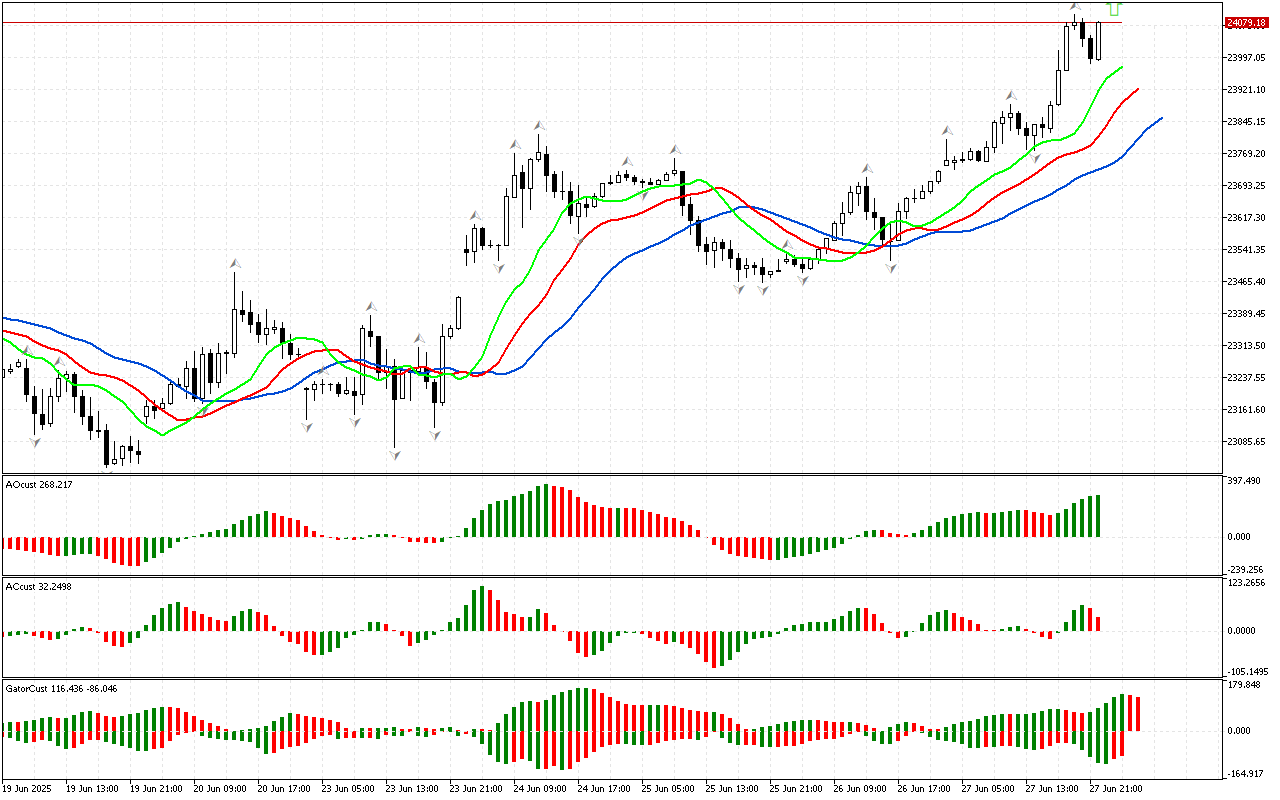The height and width of the screenshot is (800, 1280).
Task: Select the right end of the blue Alligator line
Action: [1161, 118]
